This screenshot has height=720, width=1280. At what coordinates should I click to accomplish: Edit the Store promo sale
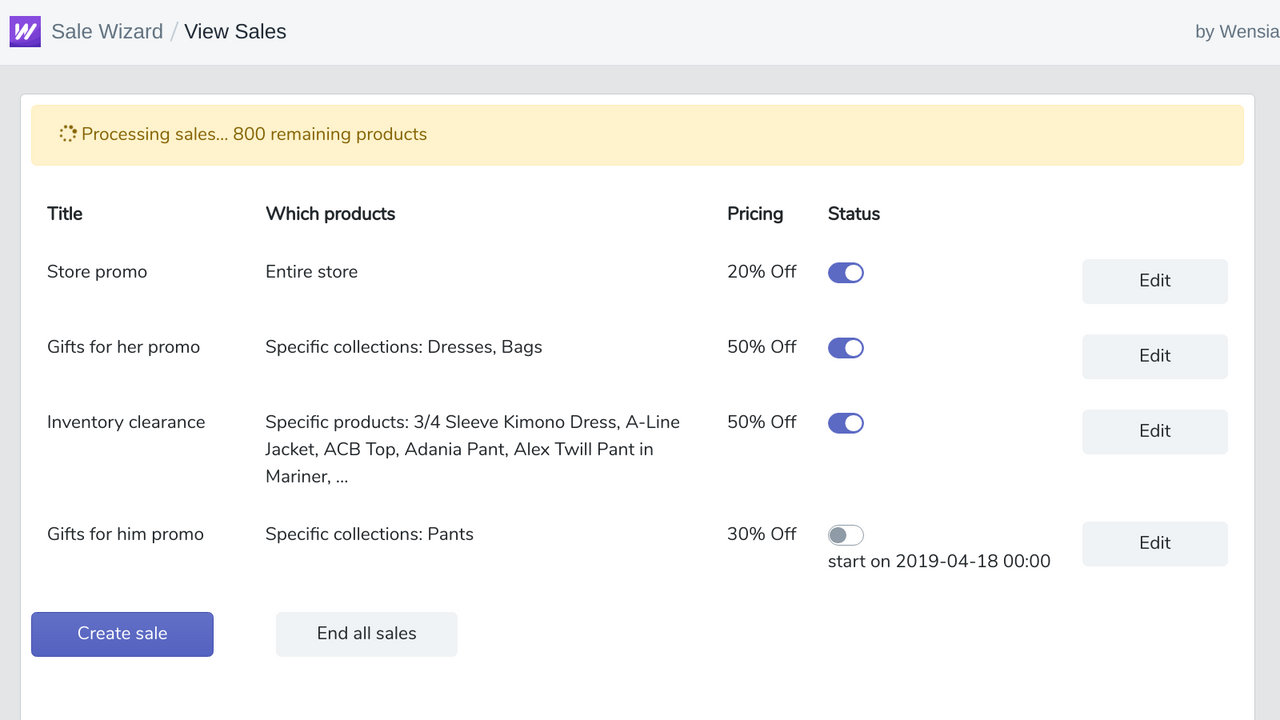[1154, 281]
